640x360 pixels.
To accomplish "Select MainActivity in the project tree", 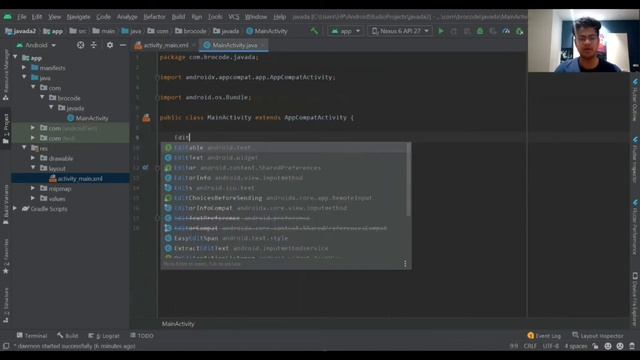I will pyautogui.click(x=88, y=118).
